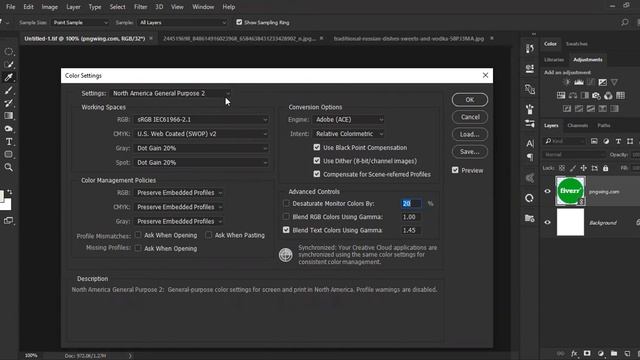Select the Gradient tool

(9, 116)
